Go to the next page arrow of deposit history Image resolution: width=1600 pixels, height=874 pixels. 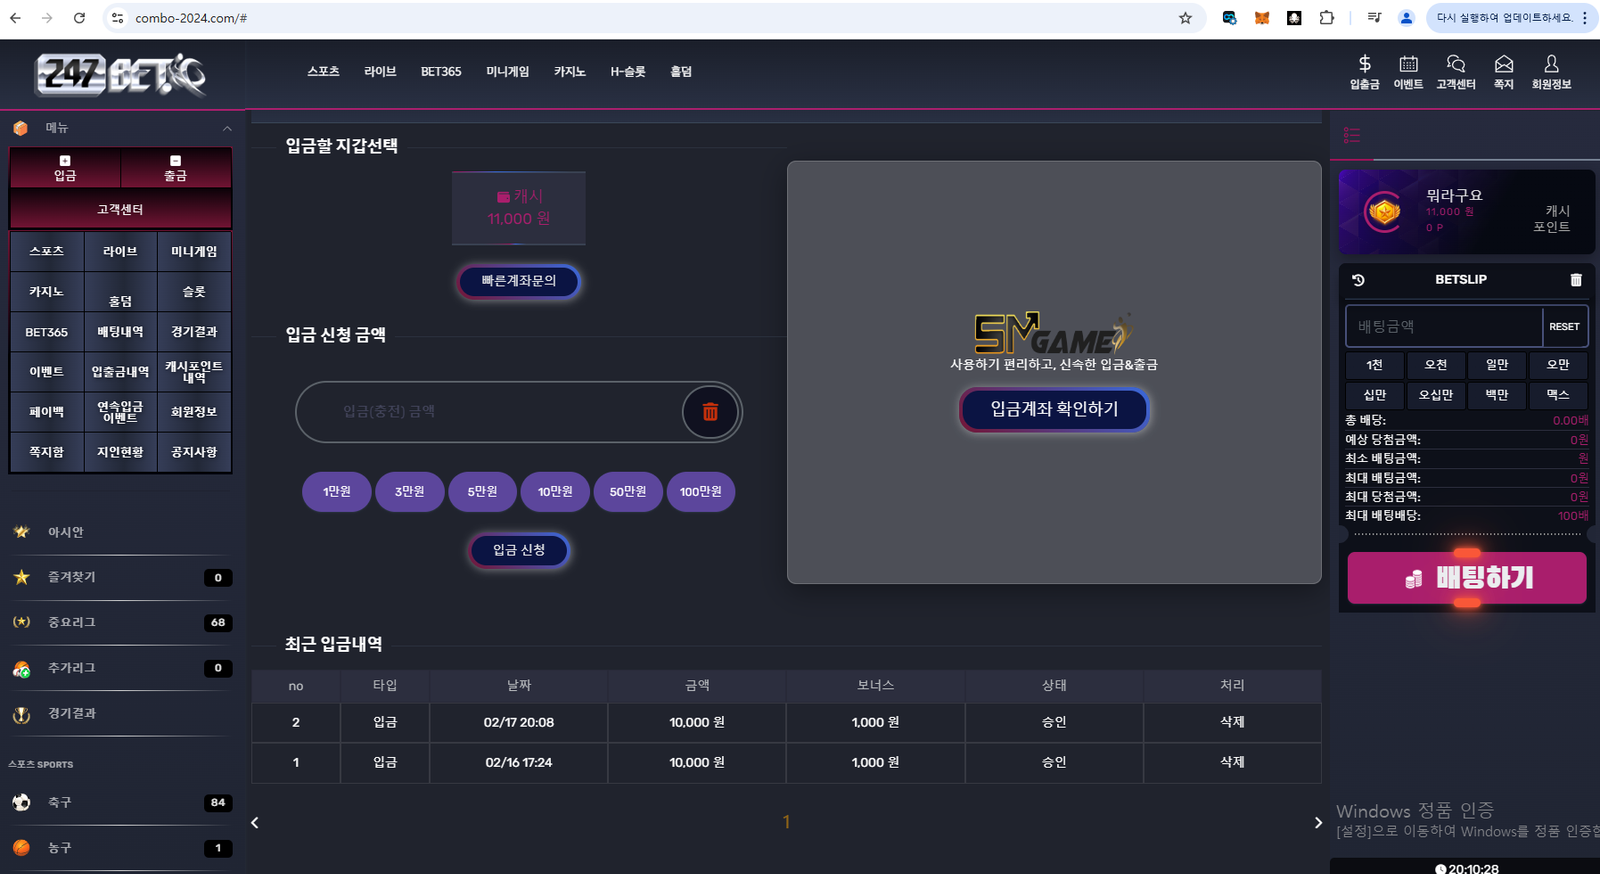click(x=1317, y=823)
